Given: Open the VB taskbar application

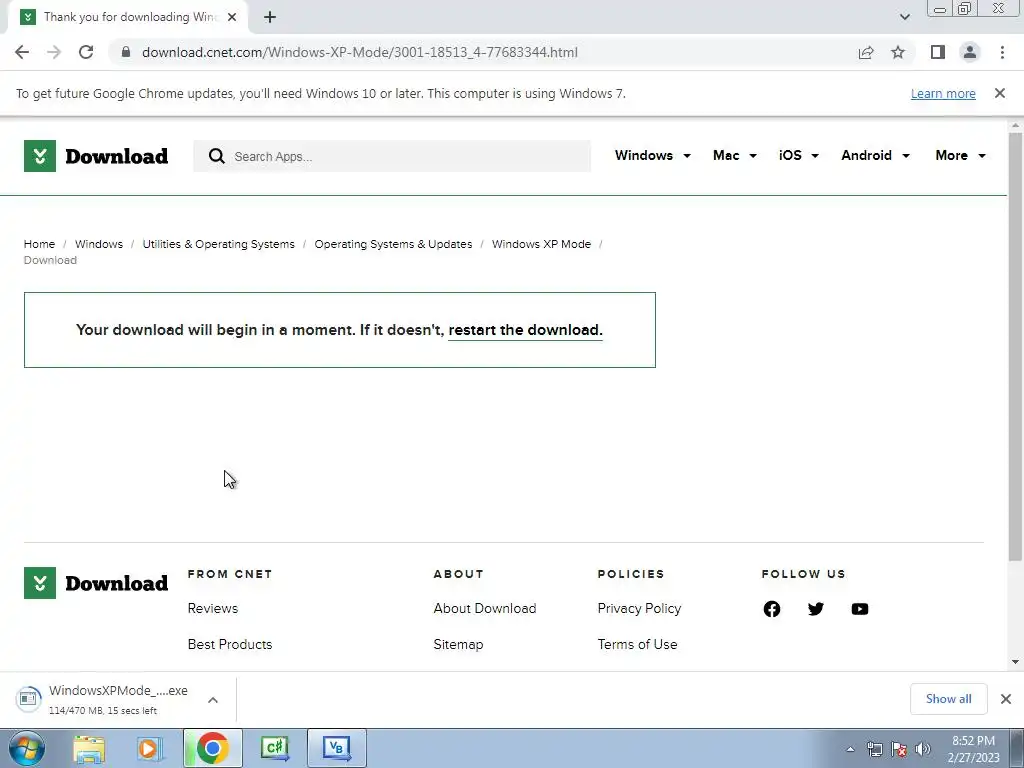Looking at the screenshot, I should [x=336, y=748].
